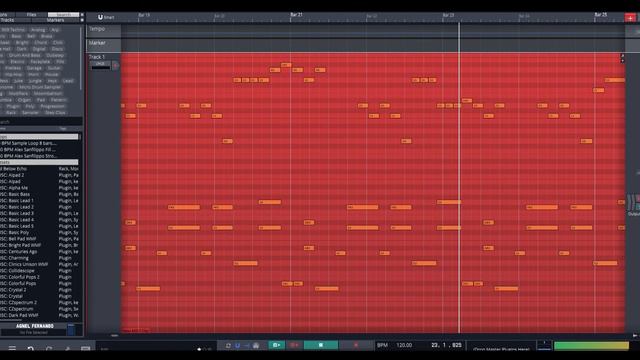Viewport: 640px width, 360px height.
Task: Select the Basic Bass preset
Action: click(x=39, y=194)
